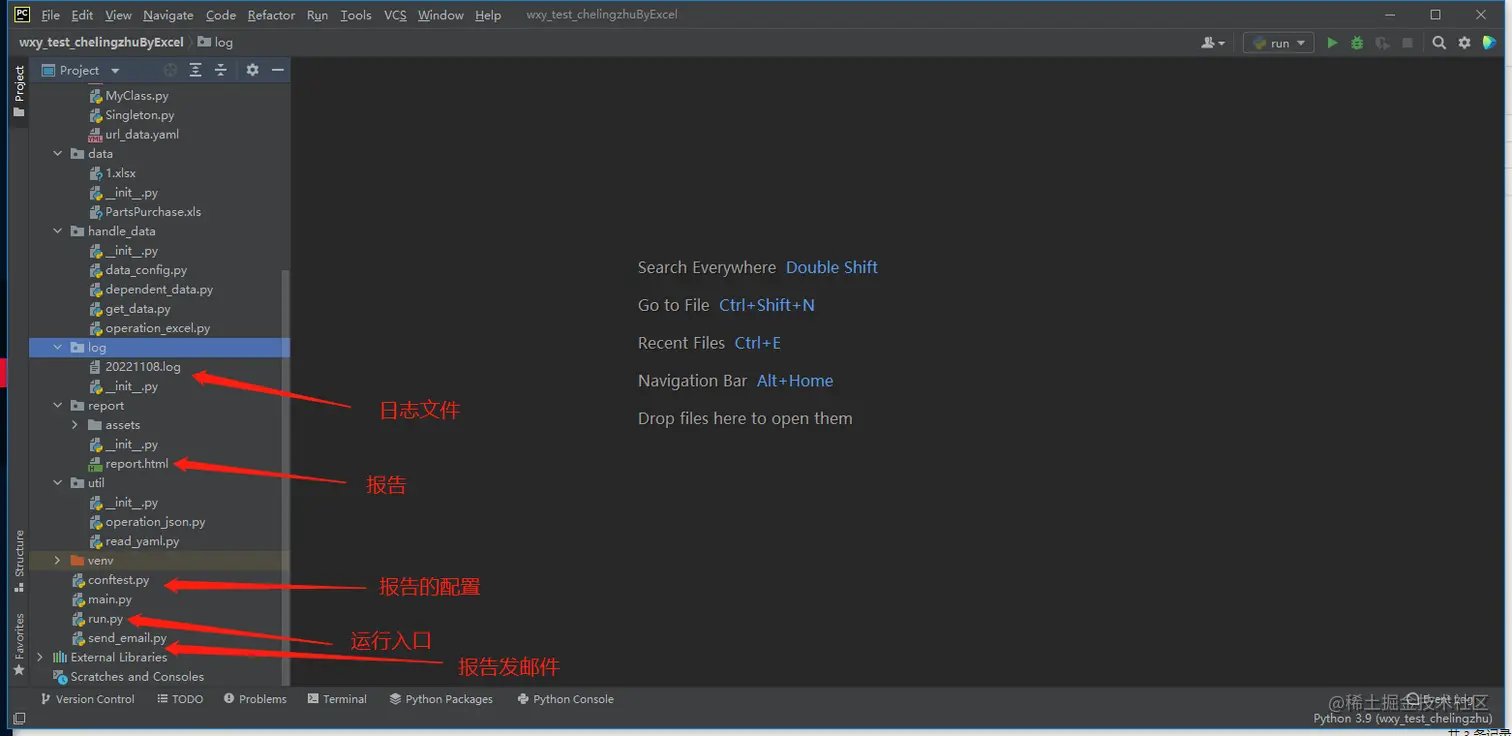Open the Code With Me user icon
The image size is (1512, 736).
click(x=1213, y=43)
